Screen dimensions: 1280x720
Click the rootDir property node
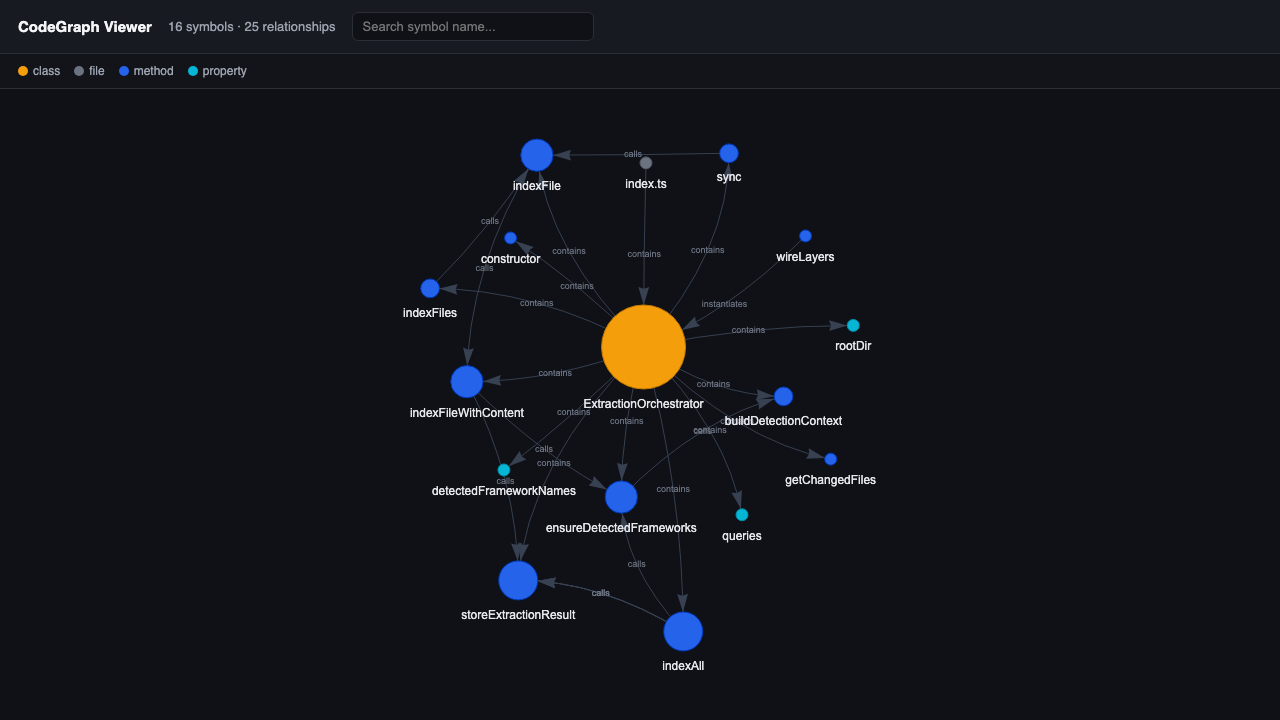coord(853,325)
